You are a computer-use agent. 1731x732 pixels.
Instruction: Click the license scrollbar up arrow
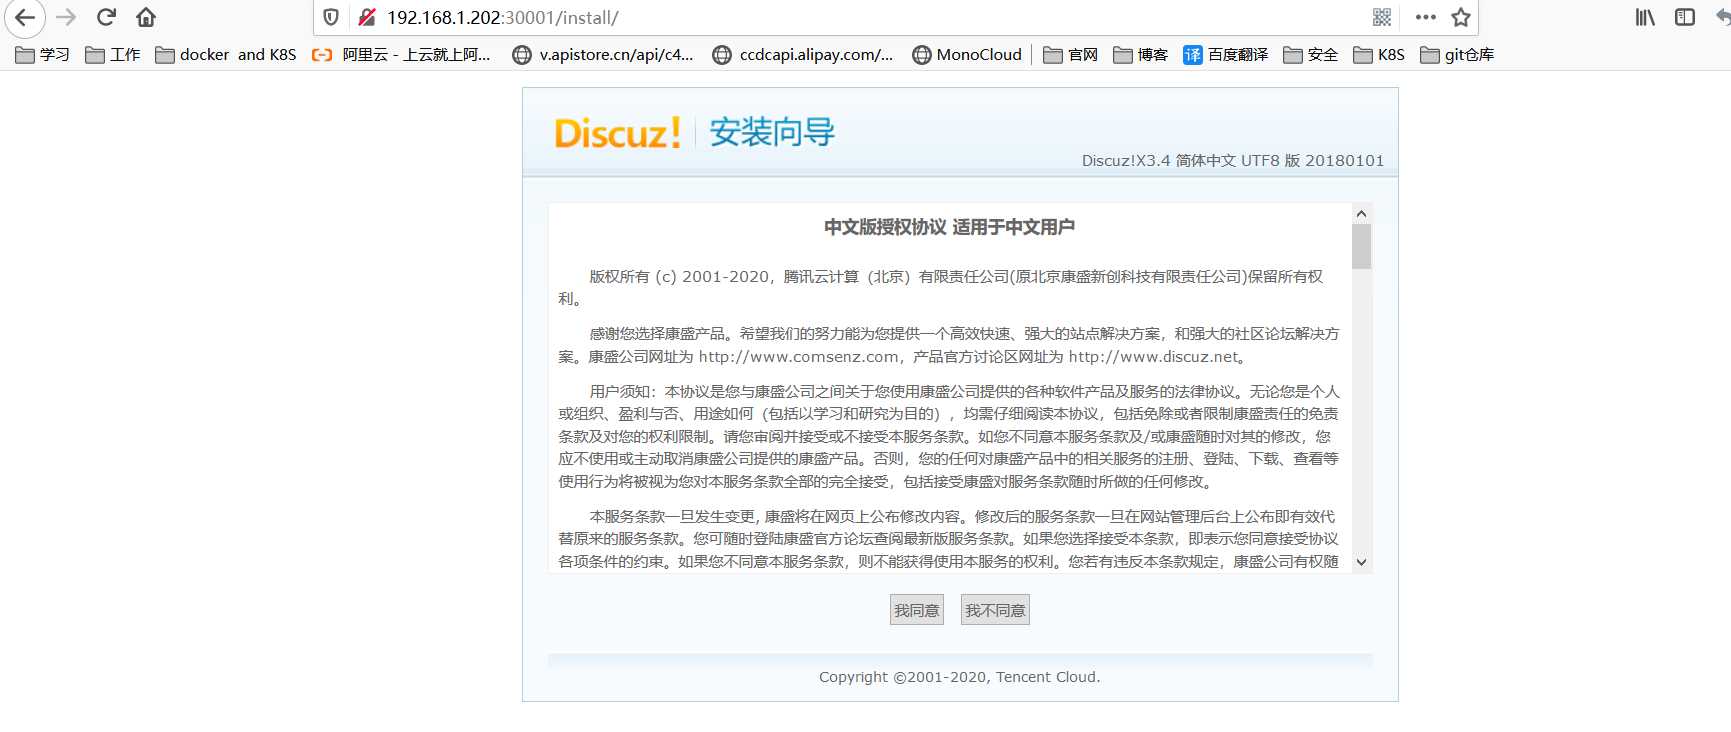[x=1361, y=213]
